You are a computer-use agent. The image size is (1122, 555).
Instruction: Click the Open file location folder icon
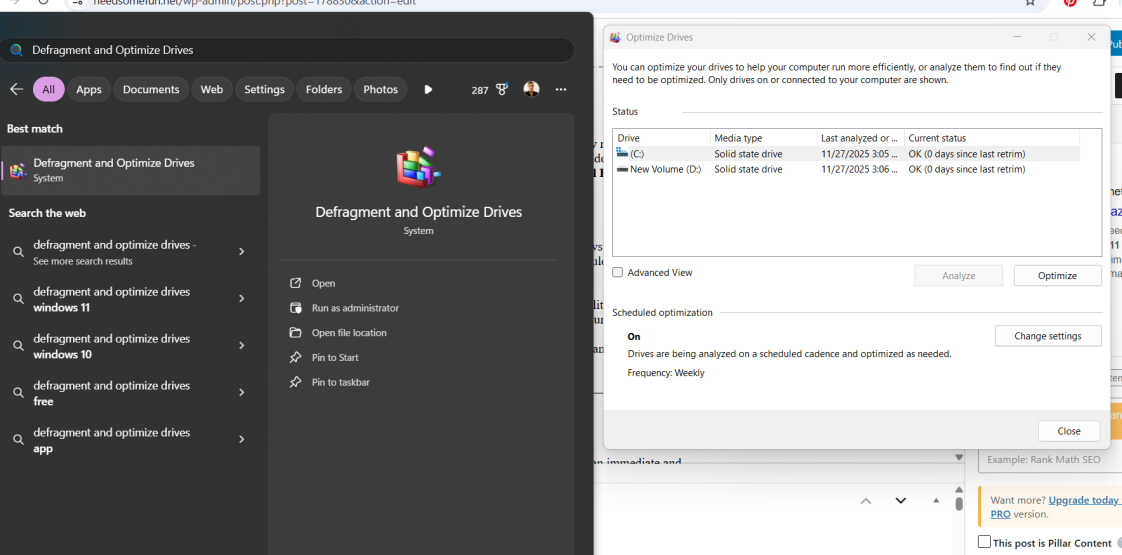[296, 333]
